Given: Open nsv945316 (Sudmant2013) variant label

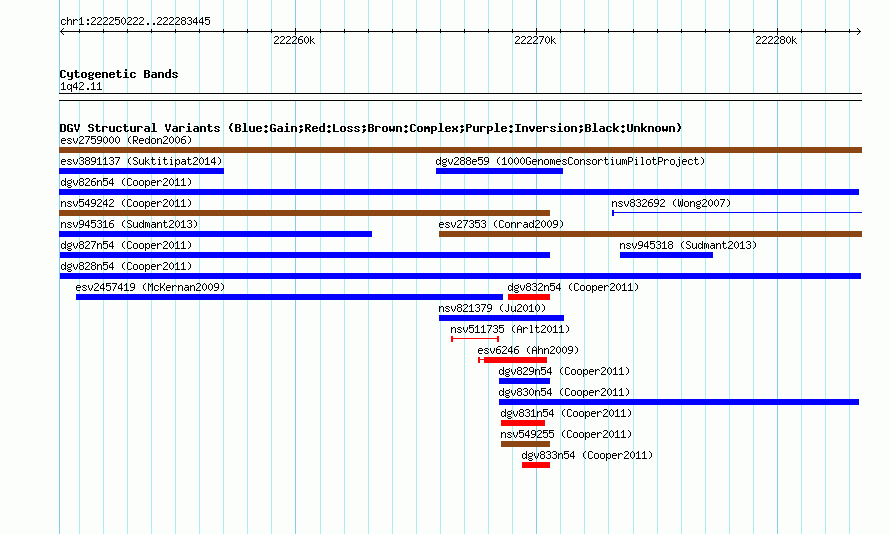Looking at the screenshot, I should [129, 224].
